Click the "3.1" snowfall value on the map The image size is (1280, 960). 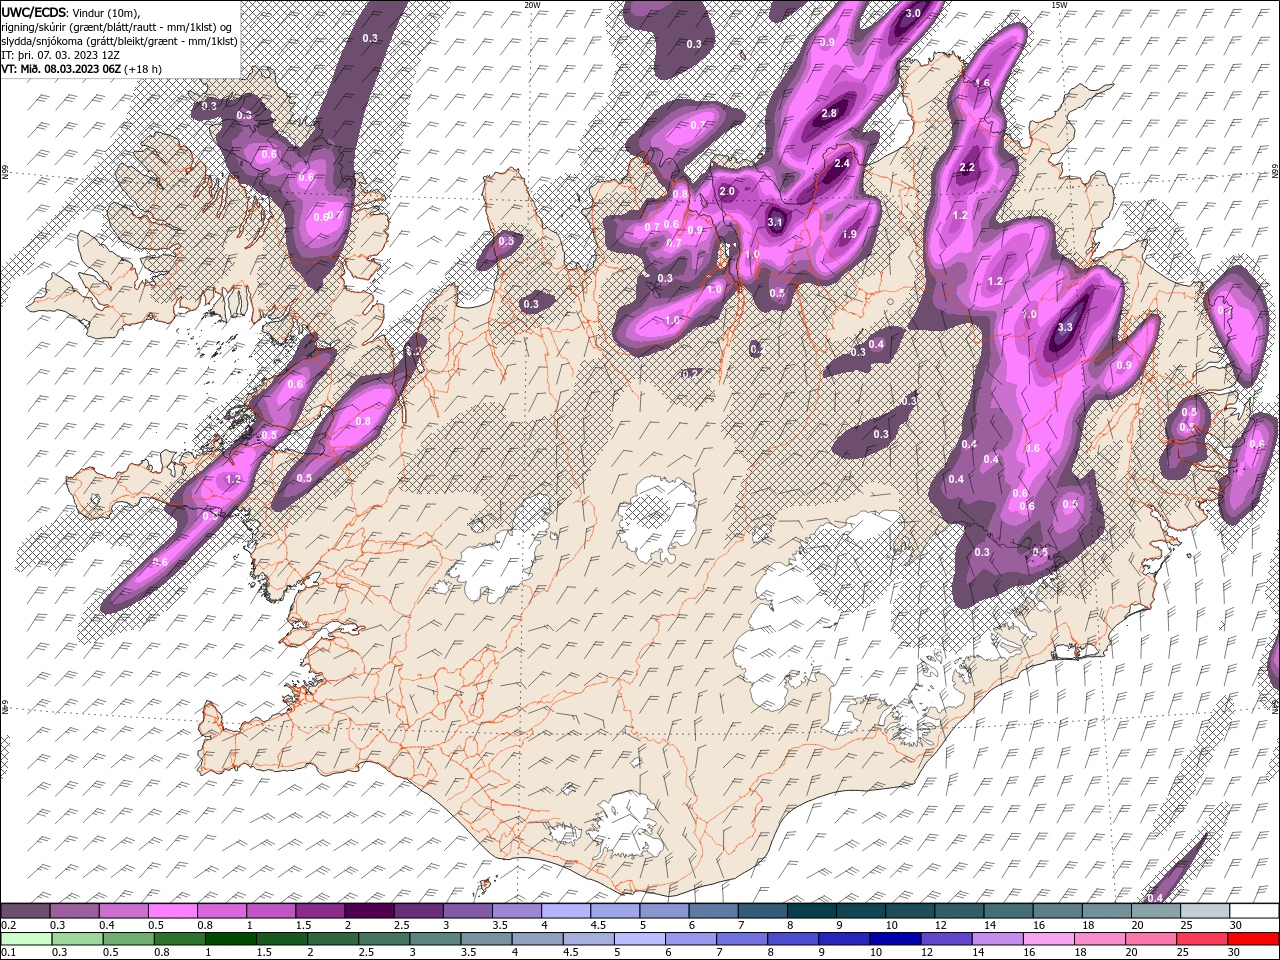(775, 222)
